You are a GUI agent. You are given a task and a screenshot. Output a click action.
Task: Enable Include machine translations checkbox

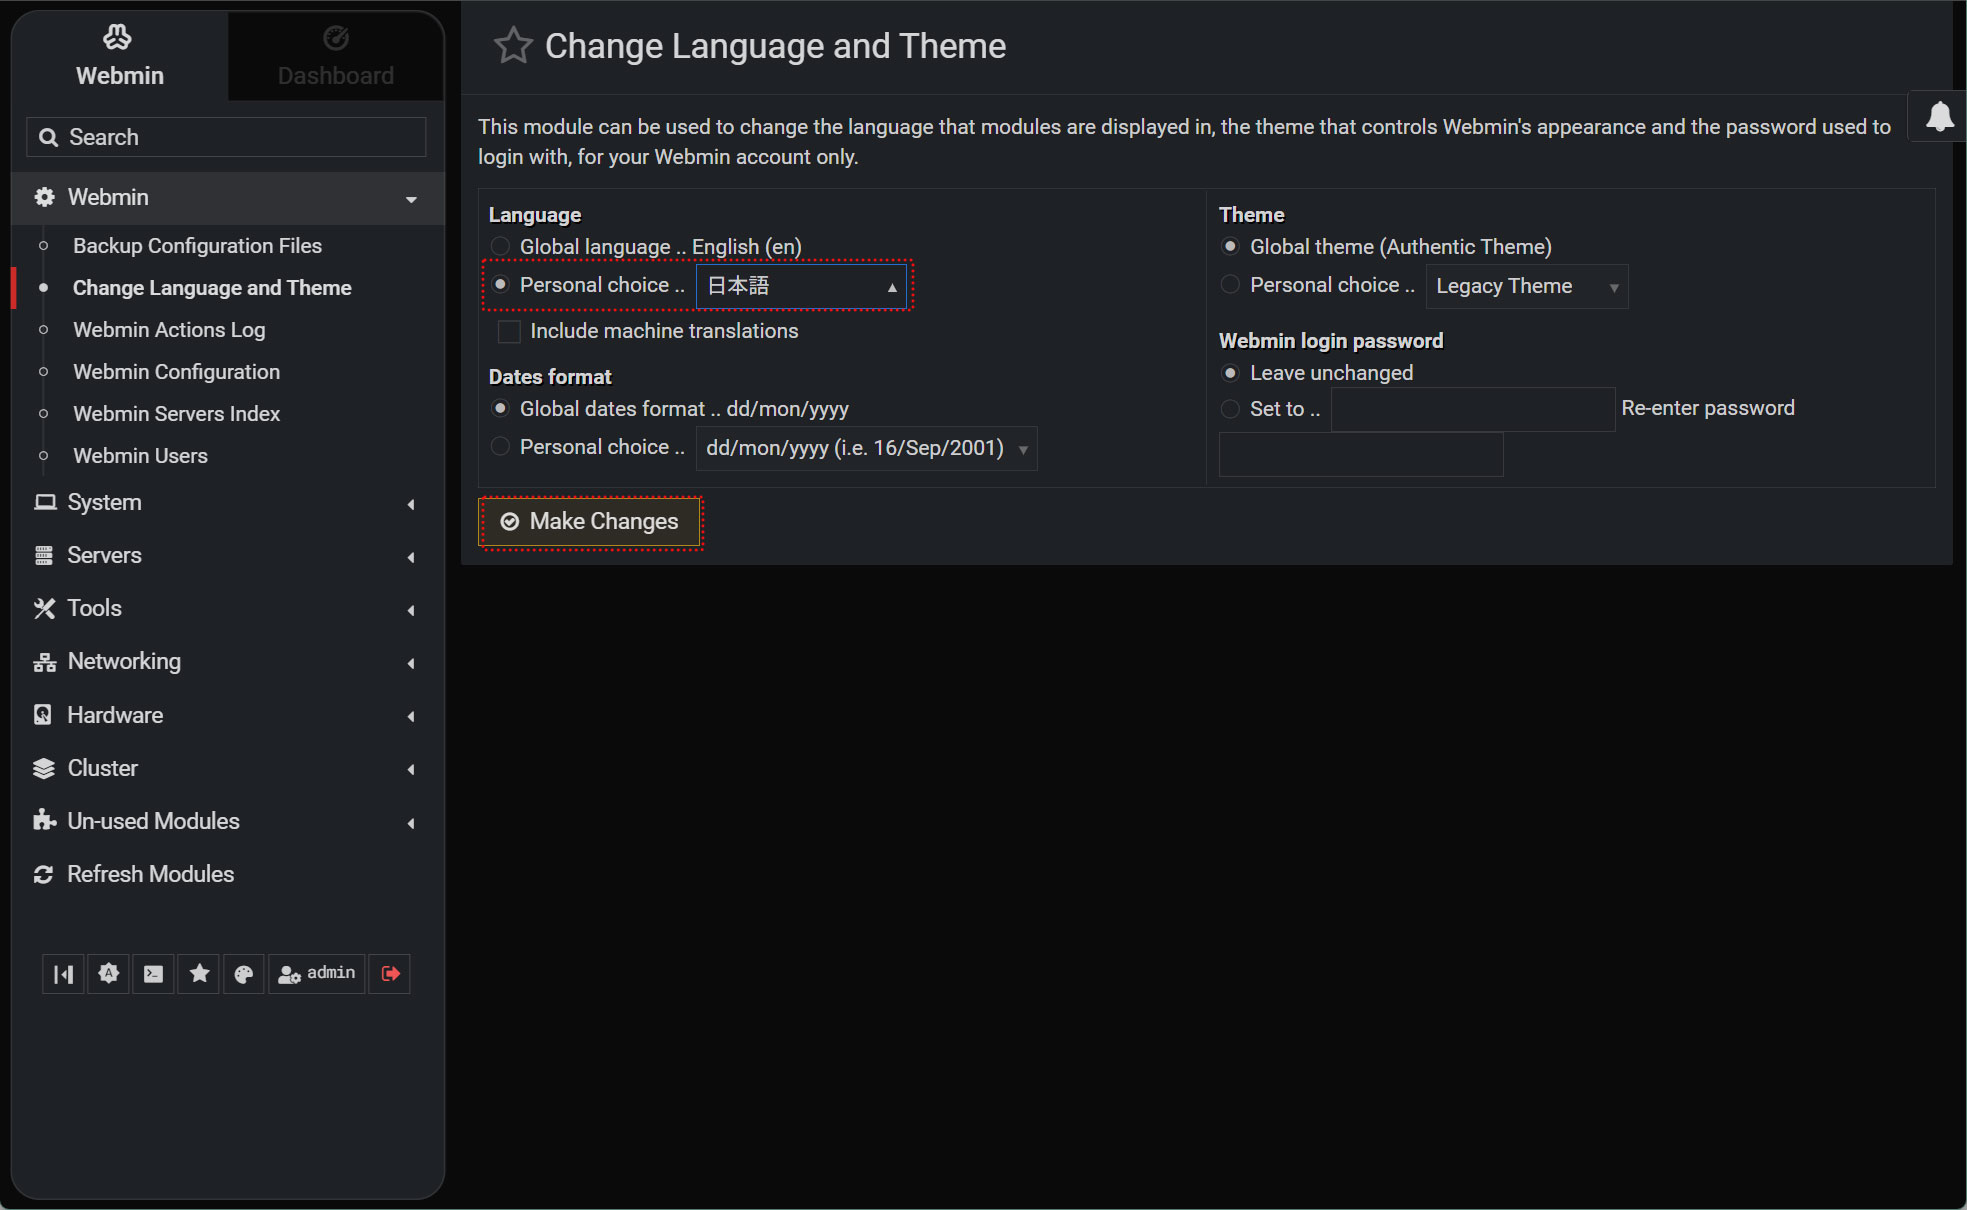509,331
